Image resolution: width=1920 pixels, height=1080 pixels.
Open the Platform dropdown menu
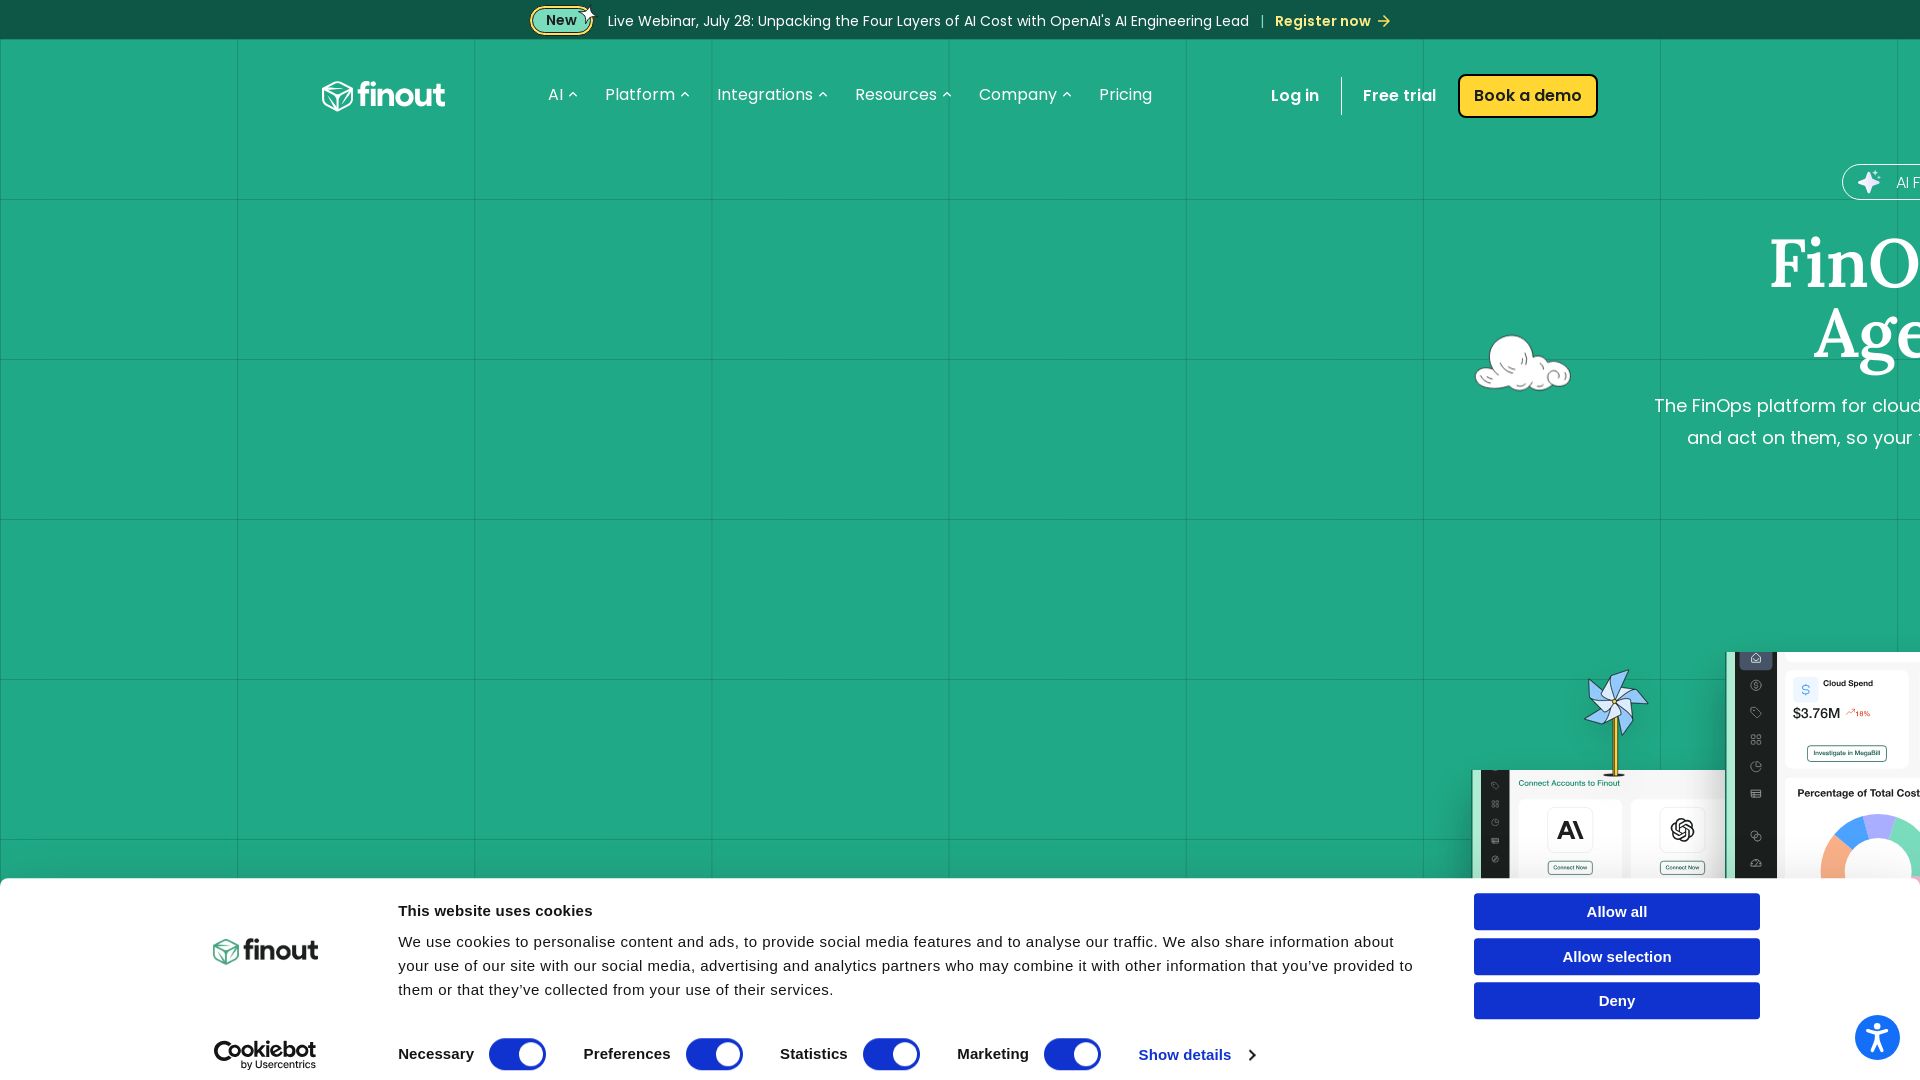pos(647,95)
